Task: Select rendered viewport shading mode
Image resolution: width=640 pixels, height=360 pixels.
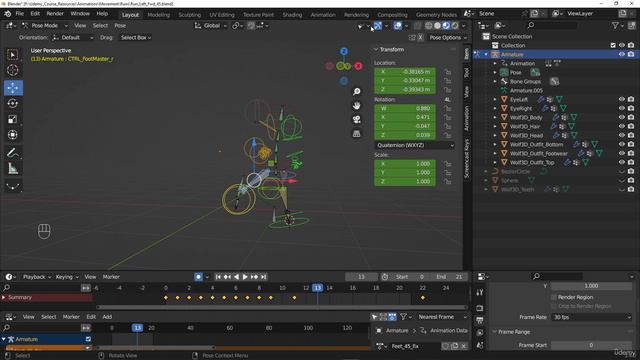Action: tap(455, 26)
